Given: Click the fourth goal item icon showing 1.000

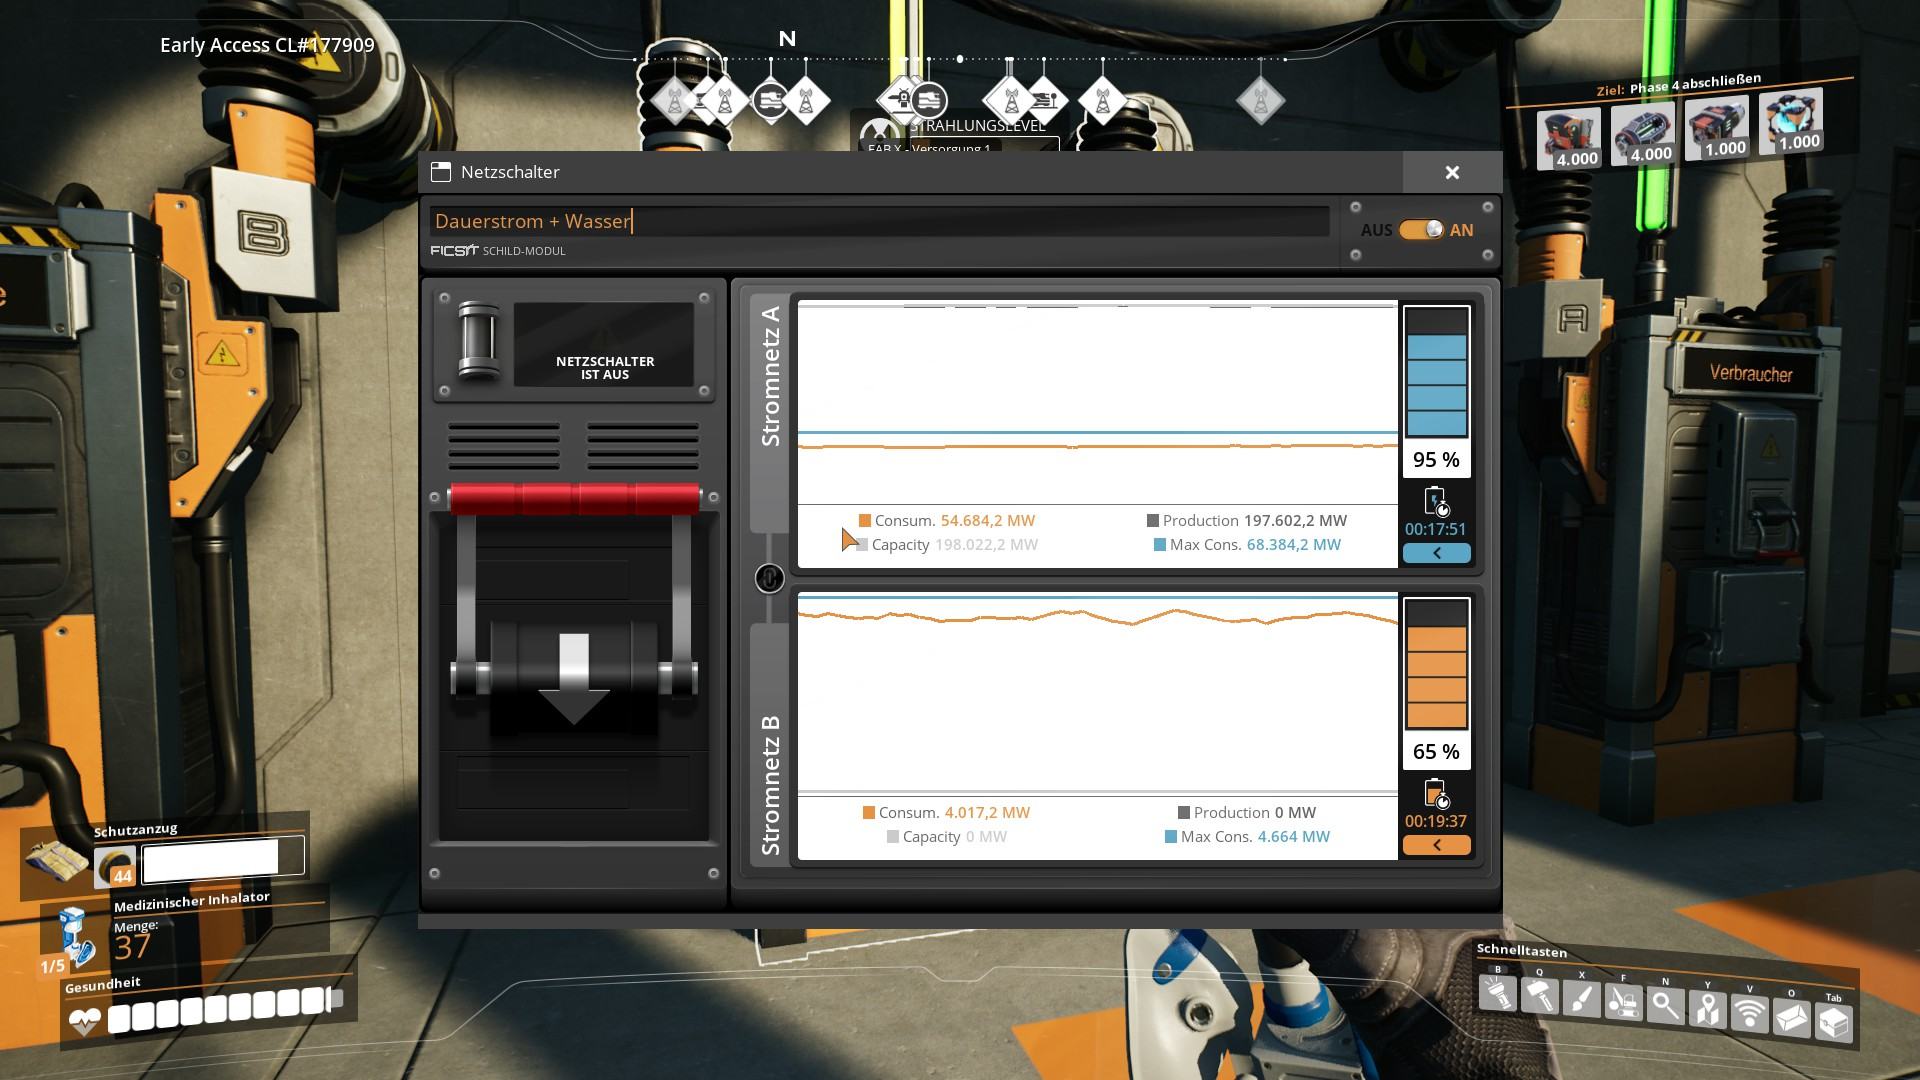Looking at the screenshot, I should pos(1790,122).
